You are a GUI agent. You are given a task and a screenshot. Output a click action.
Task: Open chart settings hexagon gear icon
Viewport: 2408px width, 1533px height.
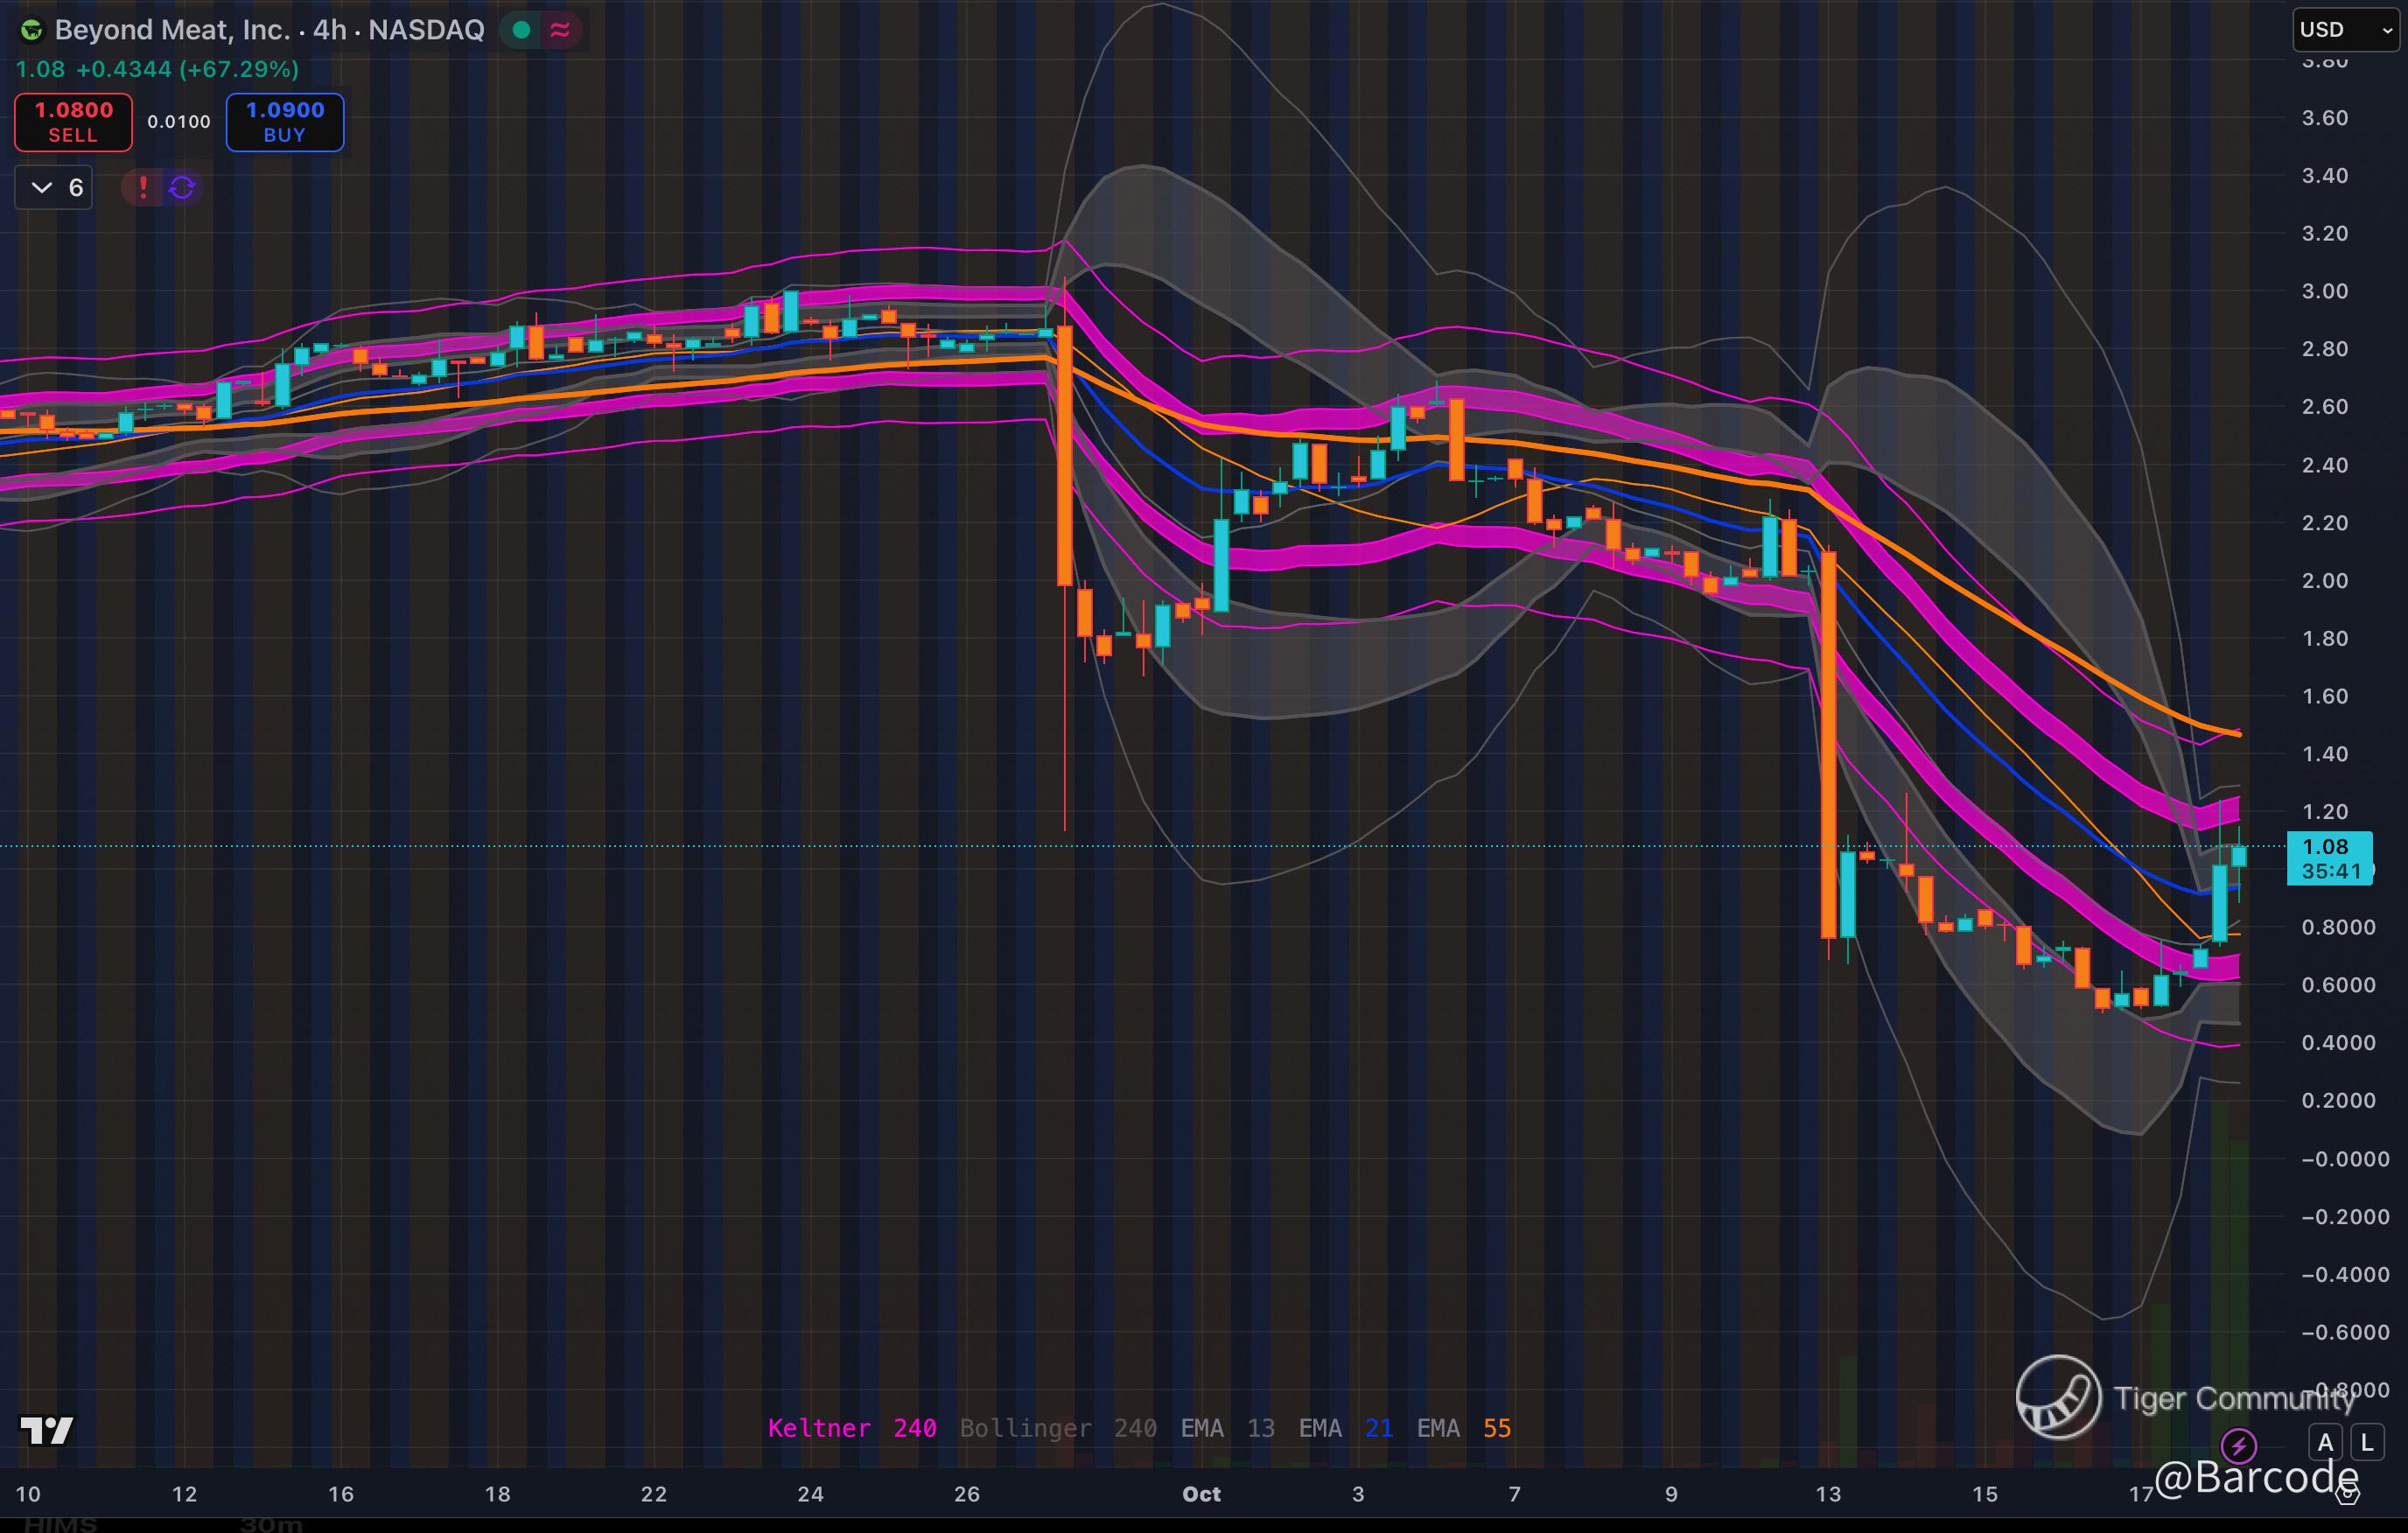(2348, 1494)
